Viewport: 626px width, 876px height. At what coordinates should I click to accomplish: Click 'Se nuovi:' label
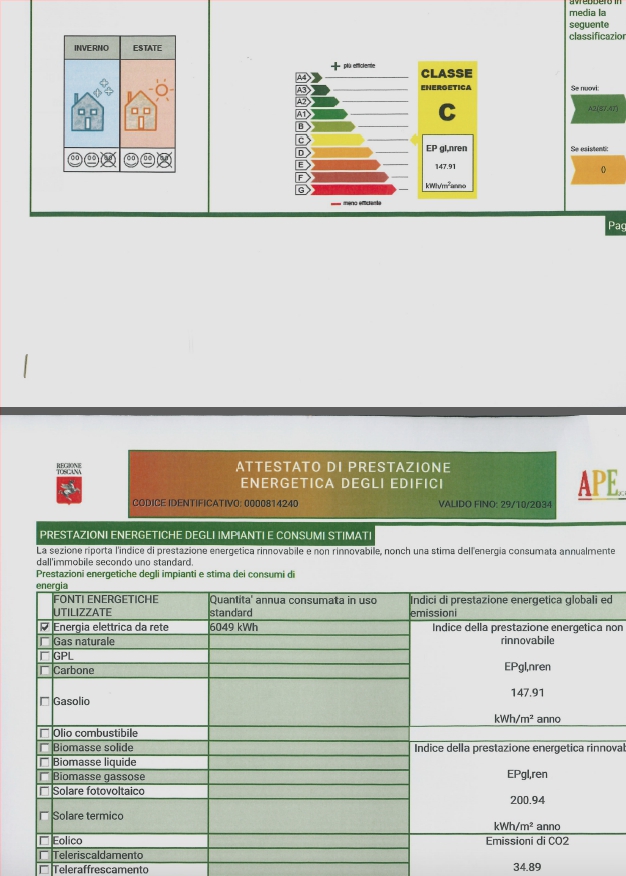tap(585, 88)
